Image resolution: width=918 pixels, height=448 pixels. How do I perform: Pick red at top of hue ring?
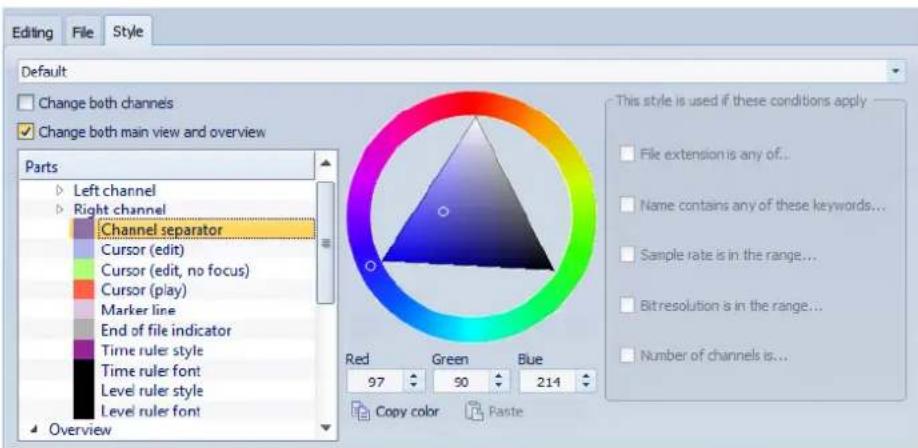[x=471, y=103]
